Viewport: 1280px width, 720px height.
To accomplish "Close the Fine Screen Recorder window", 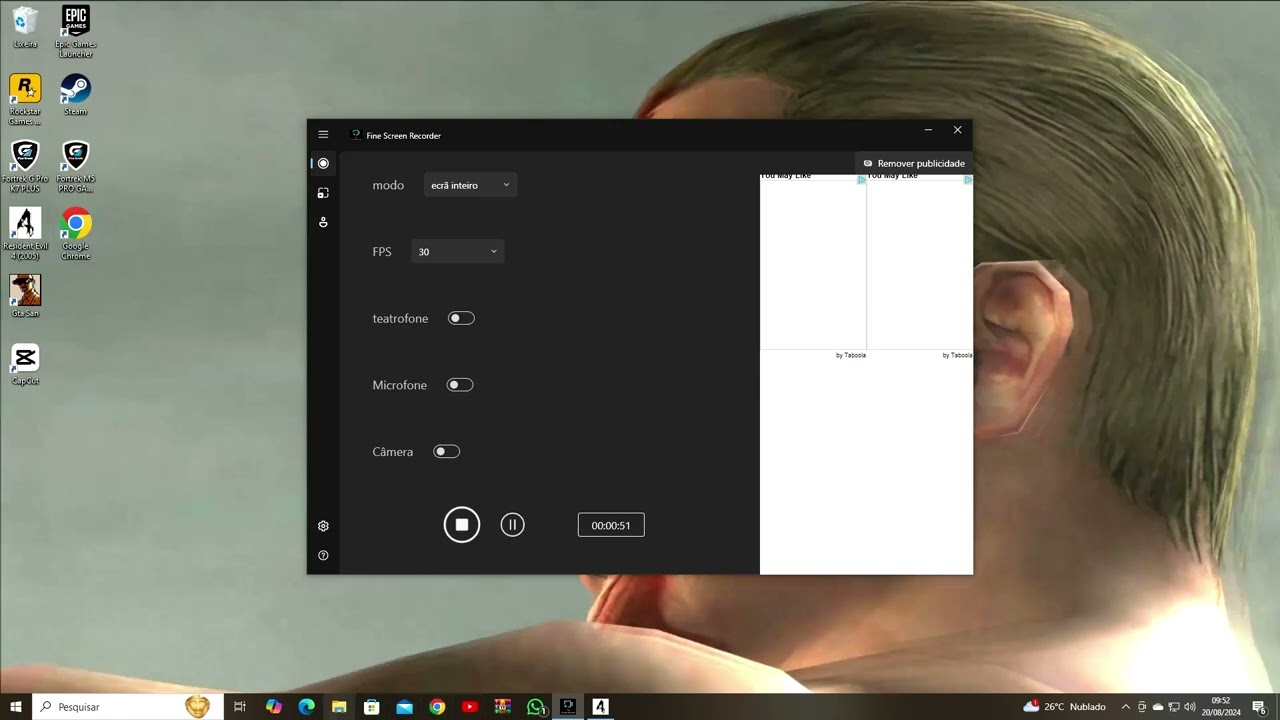I will 957,130.
